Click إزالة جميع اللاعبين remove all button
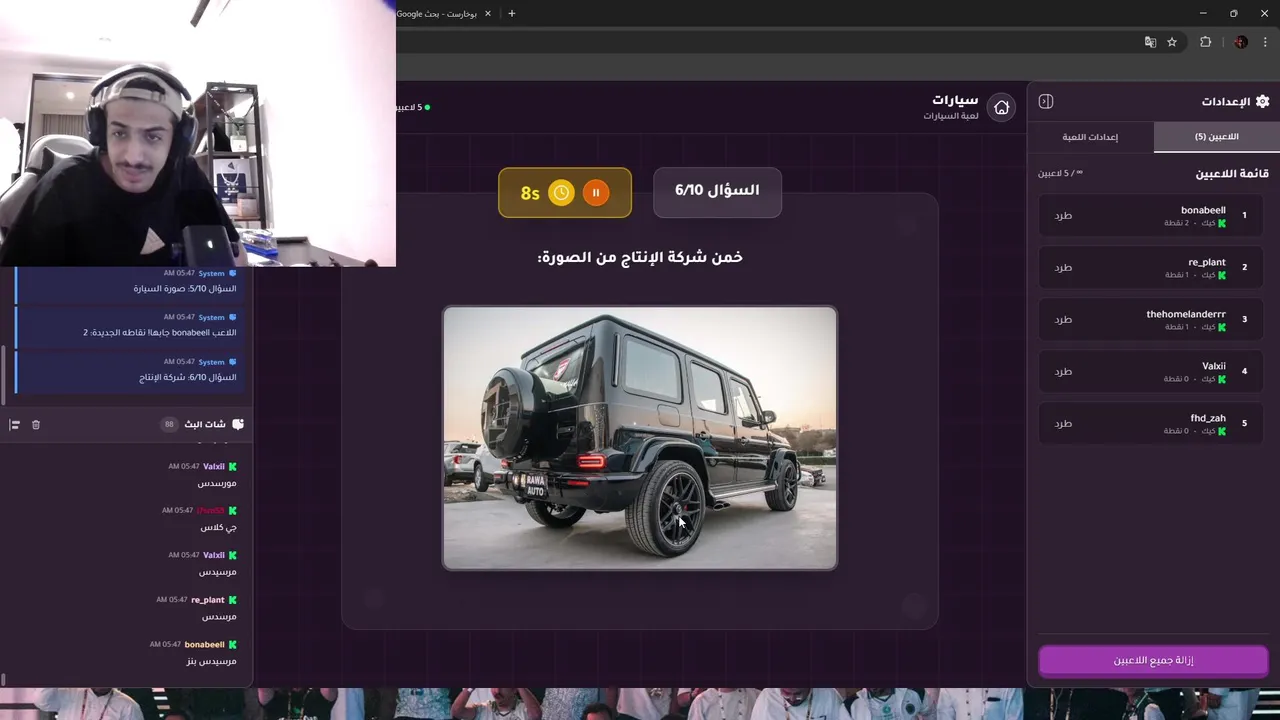 click(1153, 661)
